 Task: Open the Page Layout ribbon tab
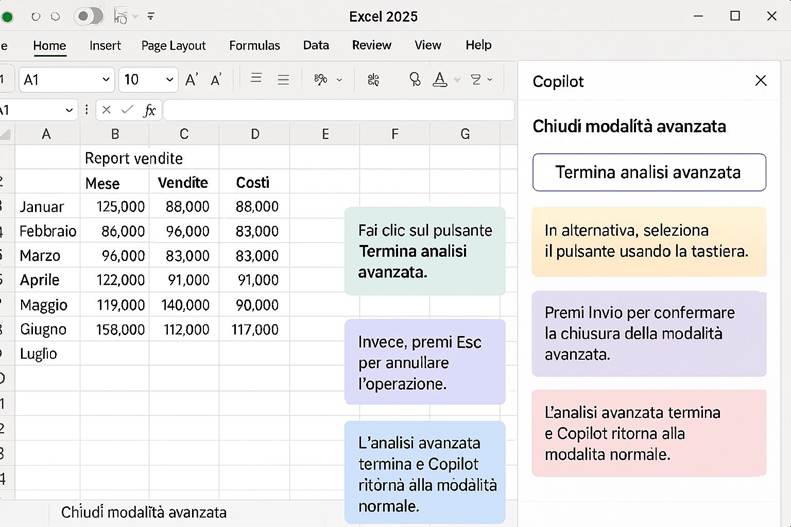click(x=174, y=45)
